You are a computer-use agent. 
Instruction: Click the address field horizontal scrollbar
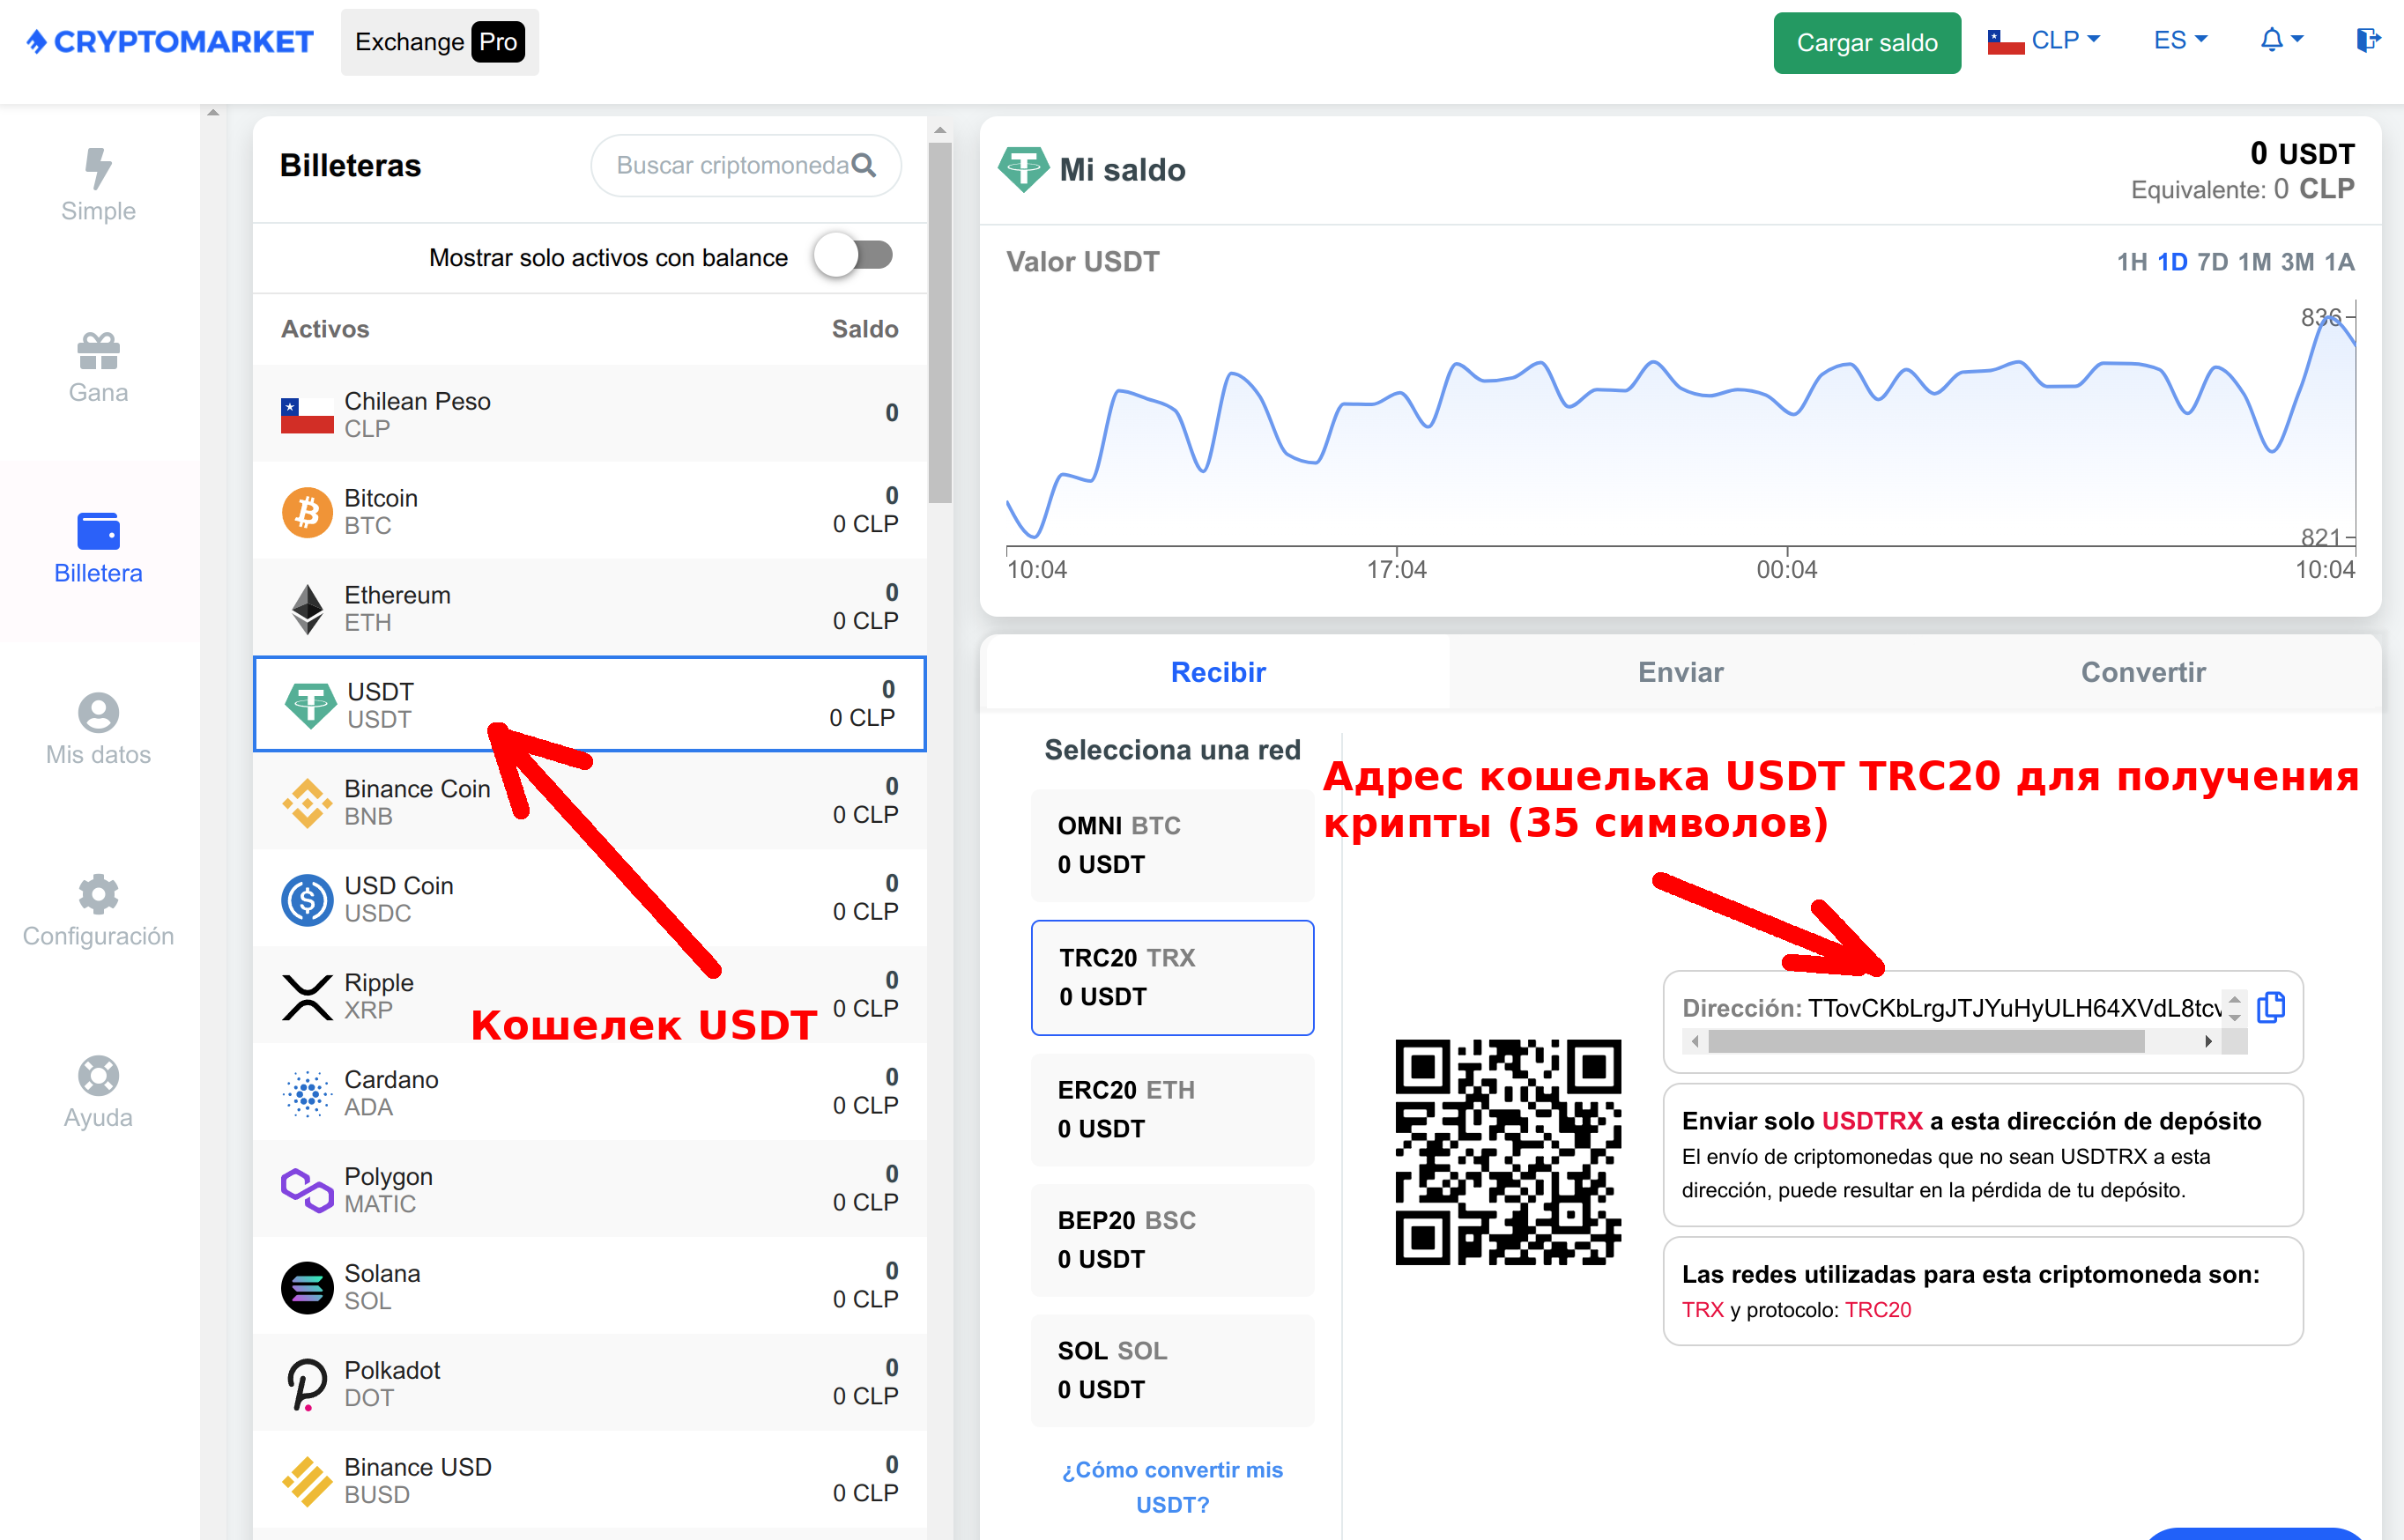coord(1925,1041)
